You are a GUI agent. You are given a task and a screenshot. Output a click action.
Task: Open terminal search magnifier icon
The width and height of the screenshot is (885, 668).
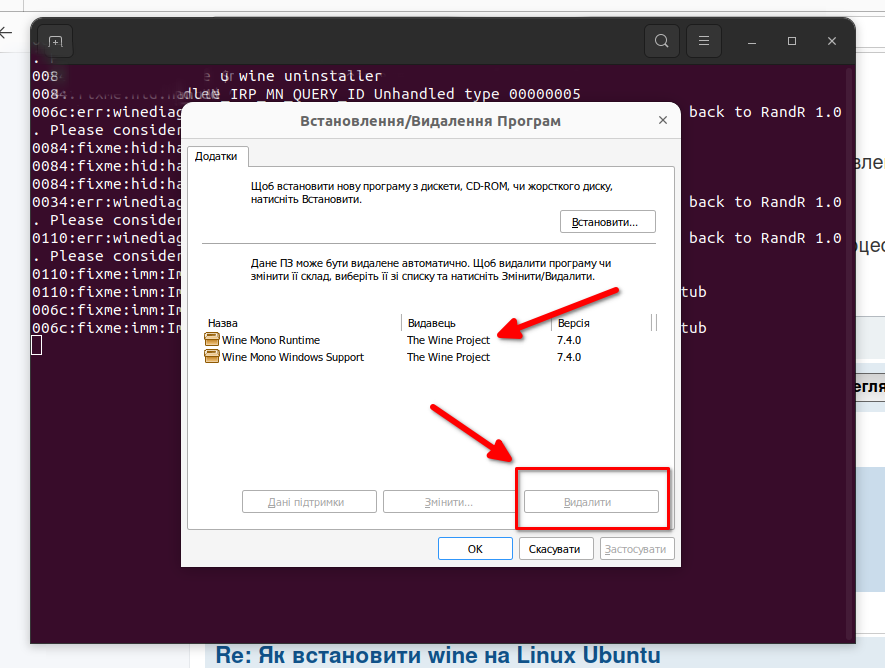click(x=661, y=41)
